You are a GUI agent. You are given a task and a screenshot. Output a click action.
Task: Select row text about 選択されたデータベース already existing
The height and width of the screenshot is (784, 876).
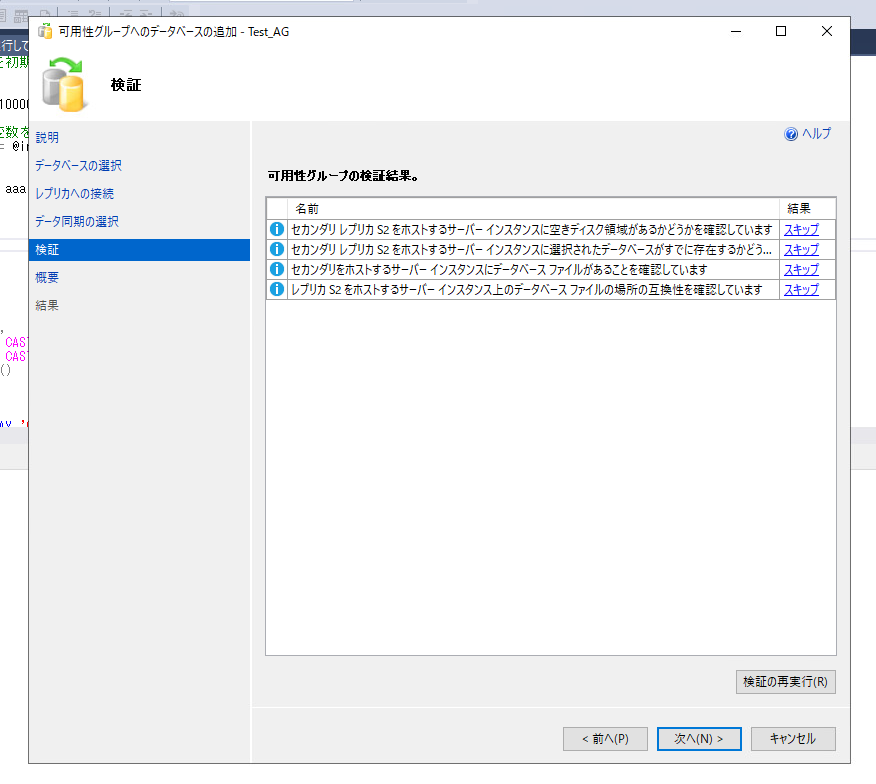click(x=531, y=249)
